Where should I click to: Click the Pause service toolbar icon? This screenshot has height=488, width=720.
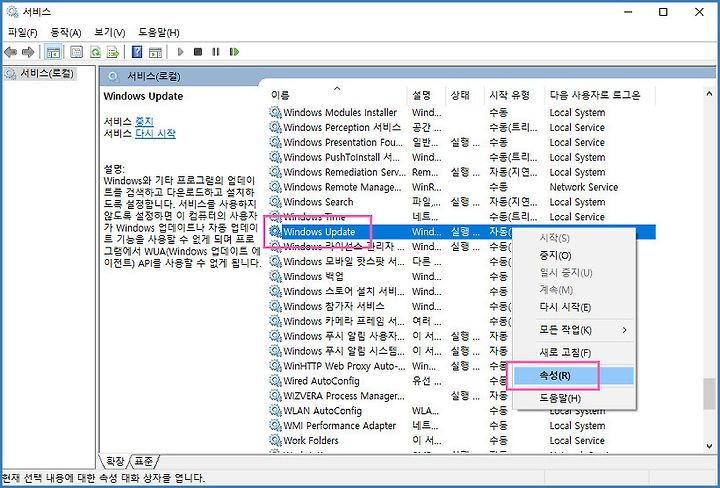pos(215,52)
